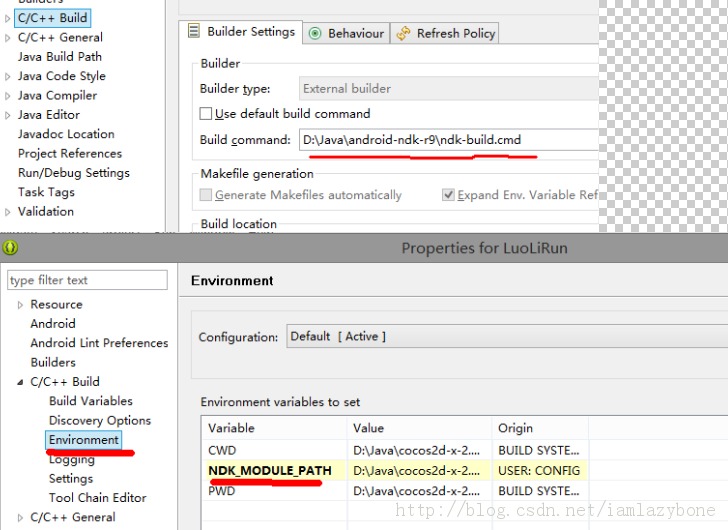Collapse the C/C++ Build tree node
Screen dimensions: 728x530
(21, 382)
